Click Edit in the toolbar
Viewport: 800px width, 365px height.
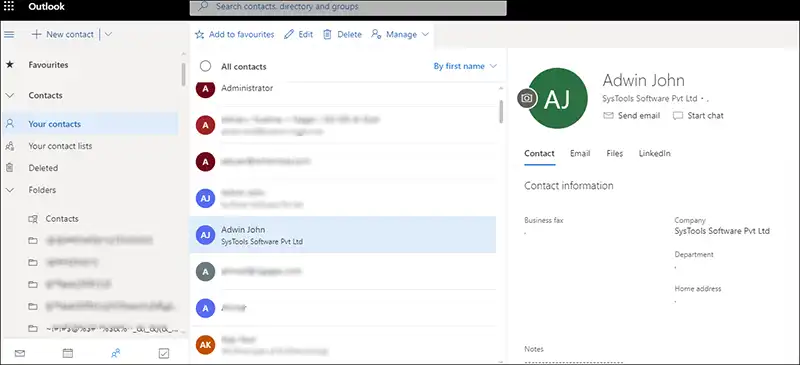point(299,34)
